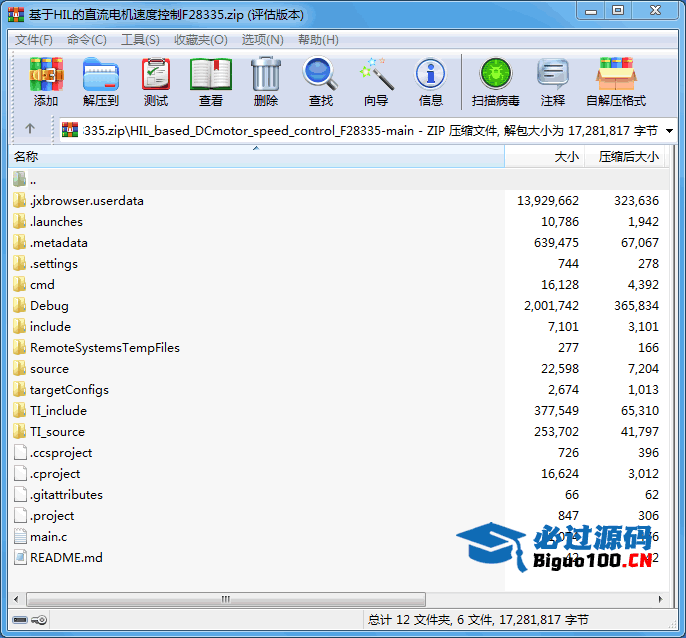Open the Options (选项) menu
This screenshot has width=686, height=638.
pyautogui.click(x=262, y=40)
